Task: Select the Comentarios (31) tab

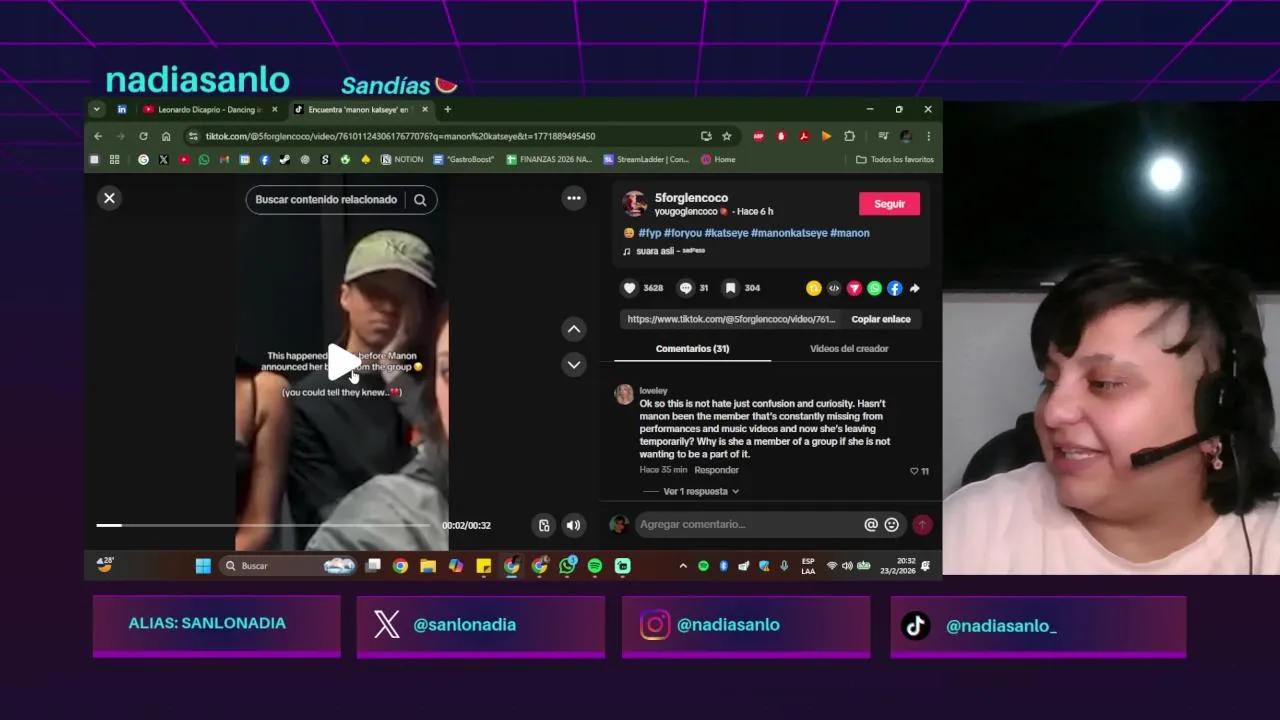Action: tap(692, 348)
